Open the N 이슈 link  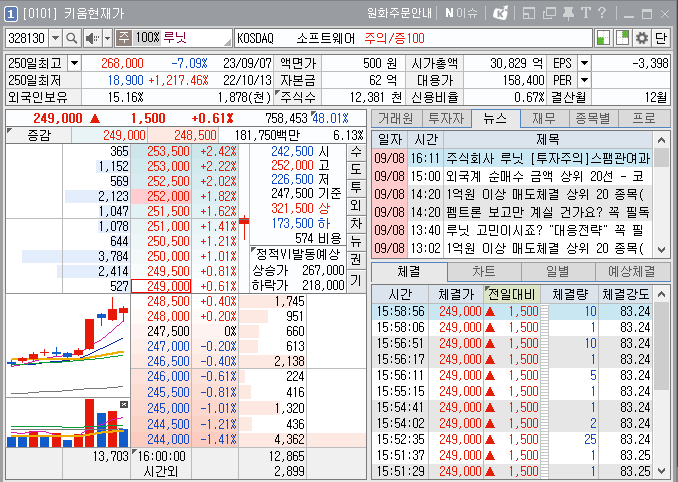coord(461,13)
